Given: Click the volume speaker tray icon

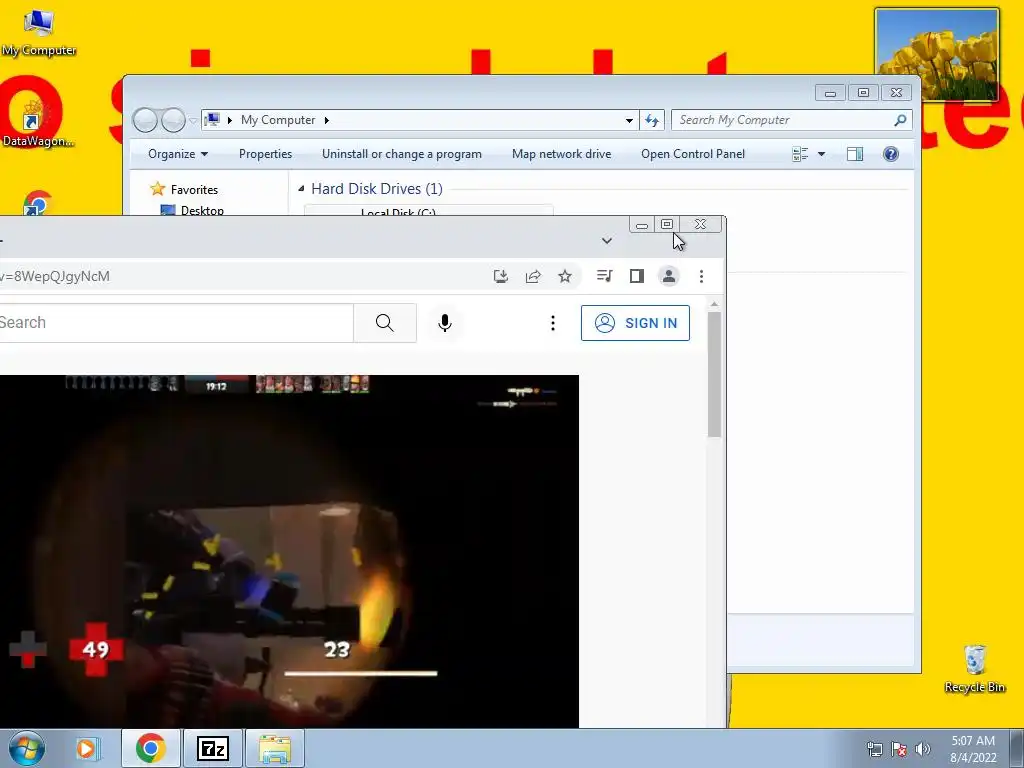Looking at the screenshot, I should [923, 749].
